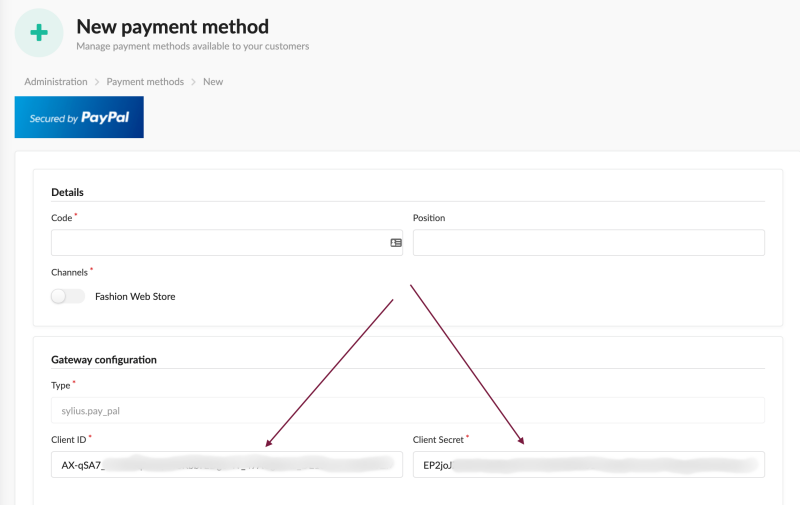Viewport: 800px width, 505px height.
Task: Go to Payment methods breadcrumb link
Action: [x=145, y=82]
